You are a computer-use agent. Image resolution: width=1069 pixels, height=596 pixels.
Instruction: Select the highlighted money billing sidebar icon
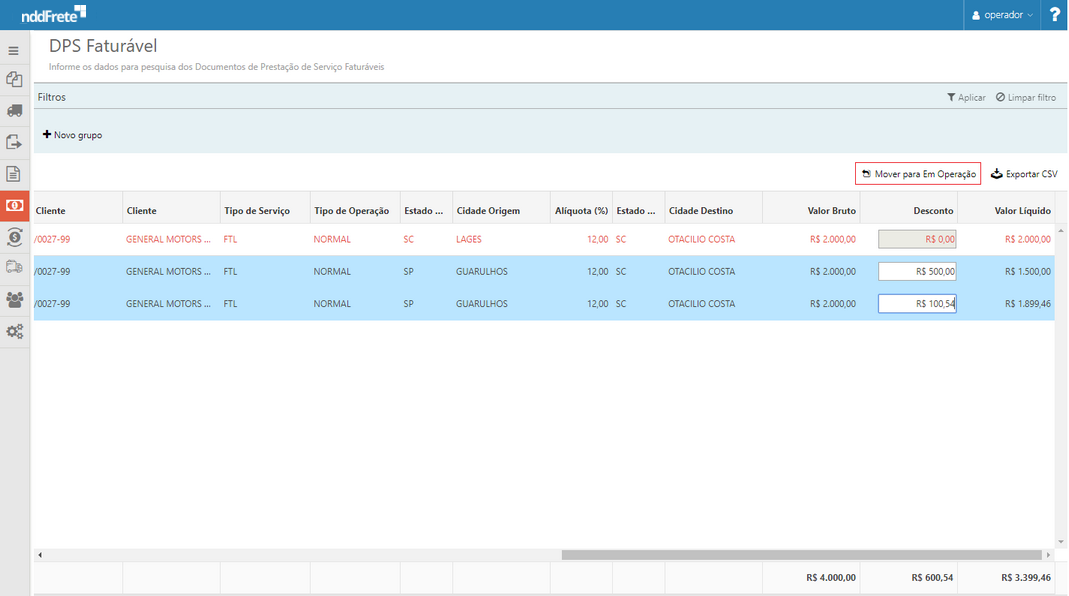coord(15,205)
